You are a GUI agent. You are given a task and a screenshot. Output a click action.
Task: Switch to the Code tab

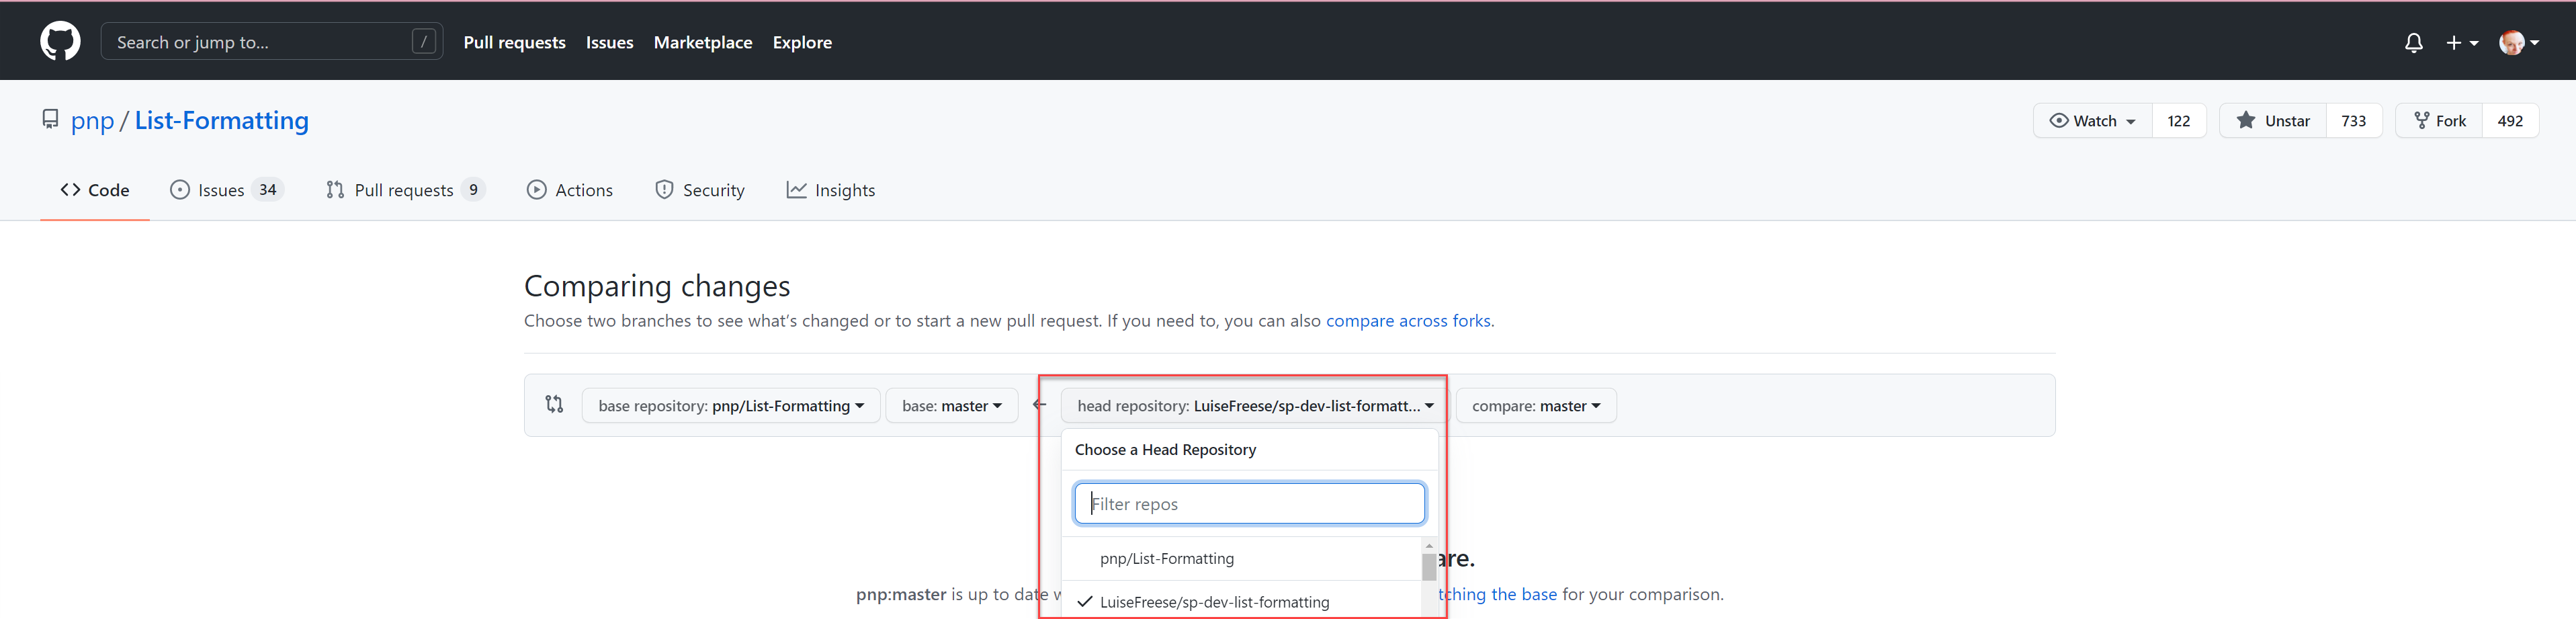(95, 190)
